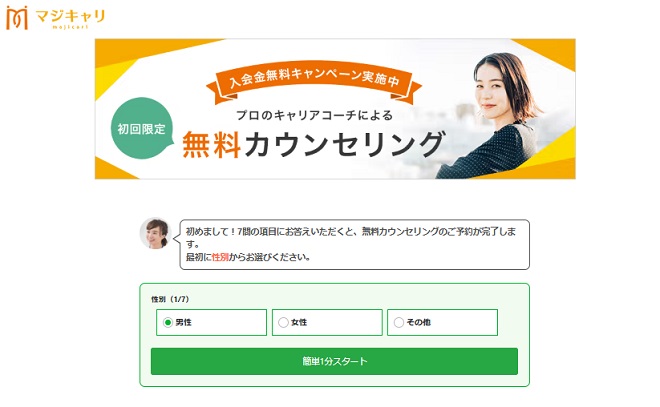Click the green 初回限定 bubble badge
660x407 pixels.
tap(141, 128)
